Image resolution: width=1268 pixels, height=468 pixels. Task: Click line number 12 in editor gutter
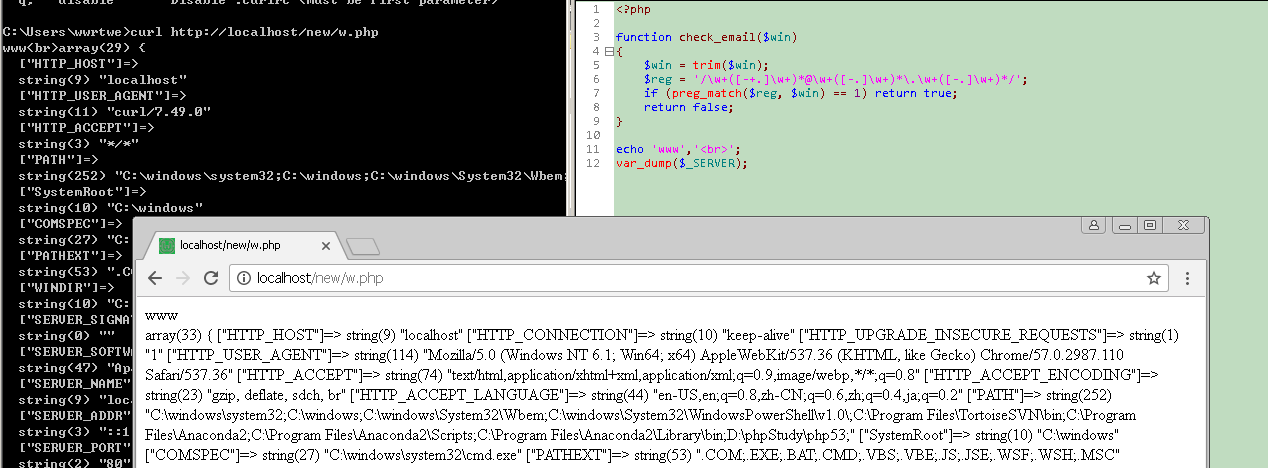pyautogui.click(x=595, y=163)
